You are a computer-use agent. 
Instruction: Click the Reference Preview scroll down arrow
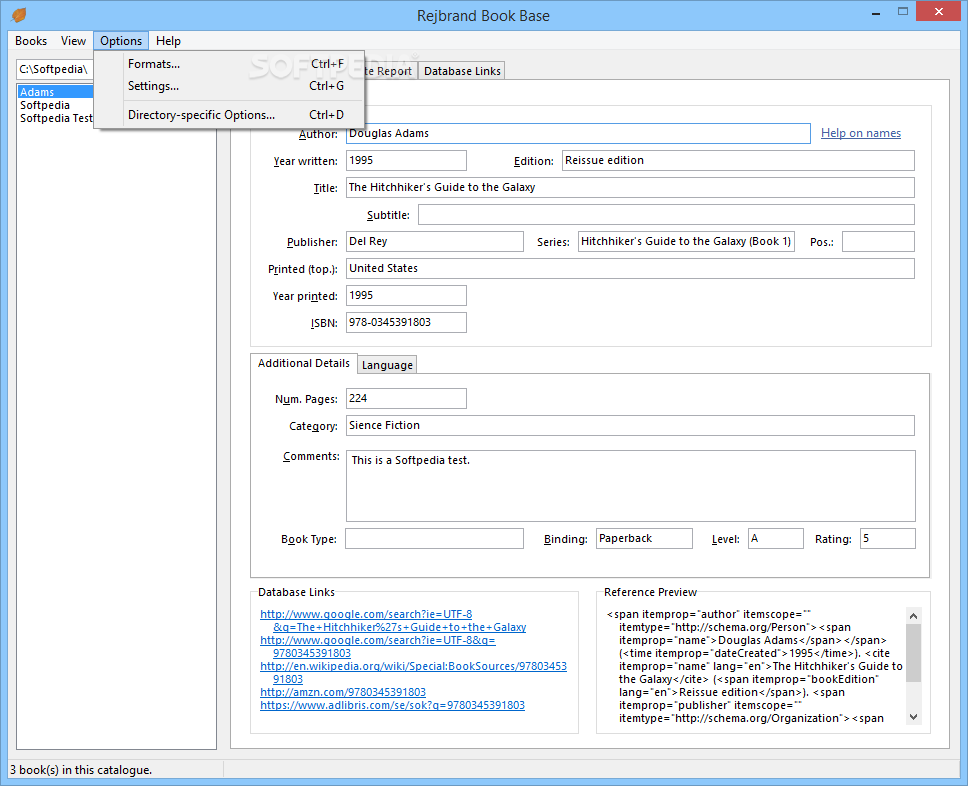coord(914,717)
